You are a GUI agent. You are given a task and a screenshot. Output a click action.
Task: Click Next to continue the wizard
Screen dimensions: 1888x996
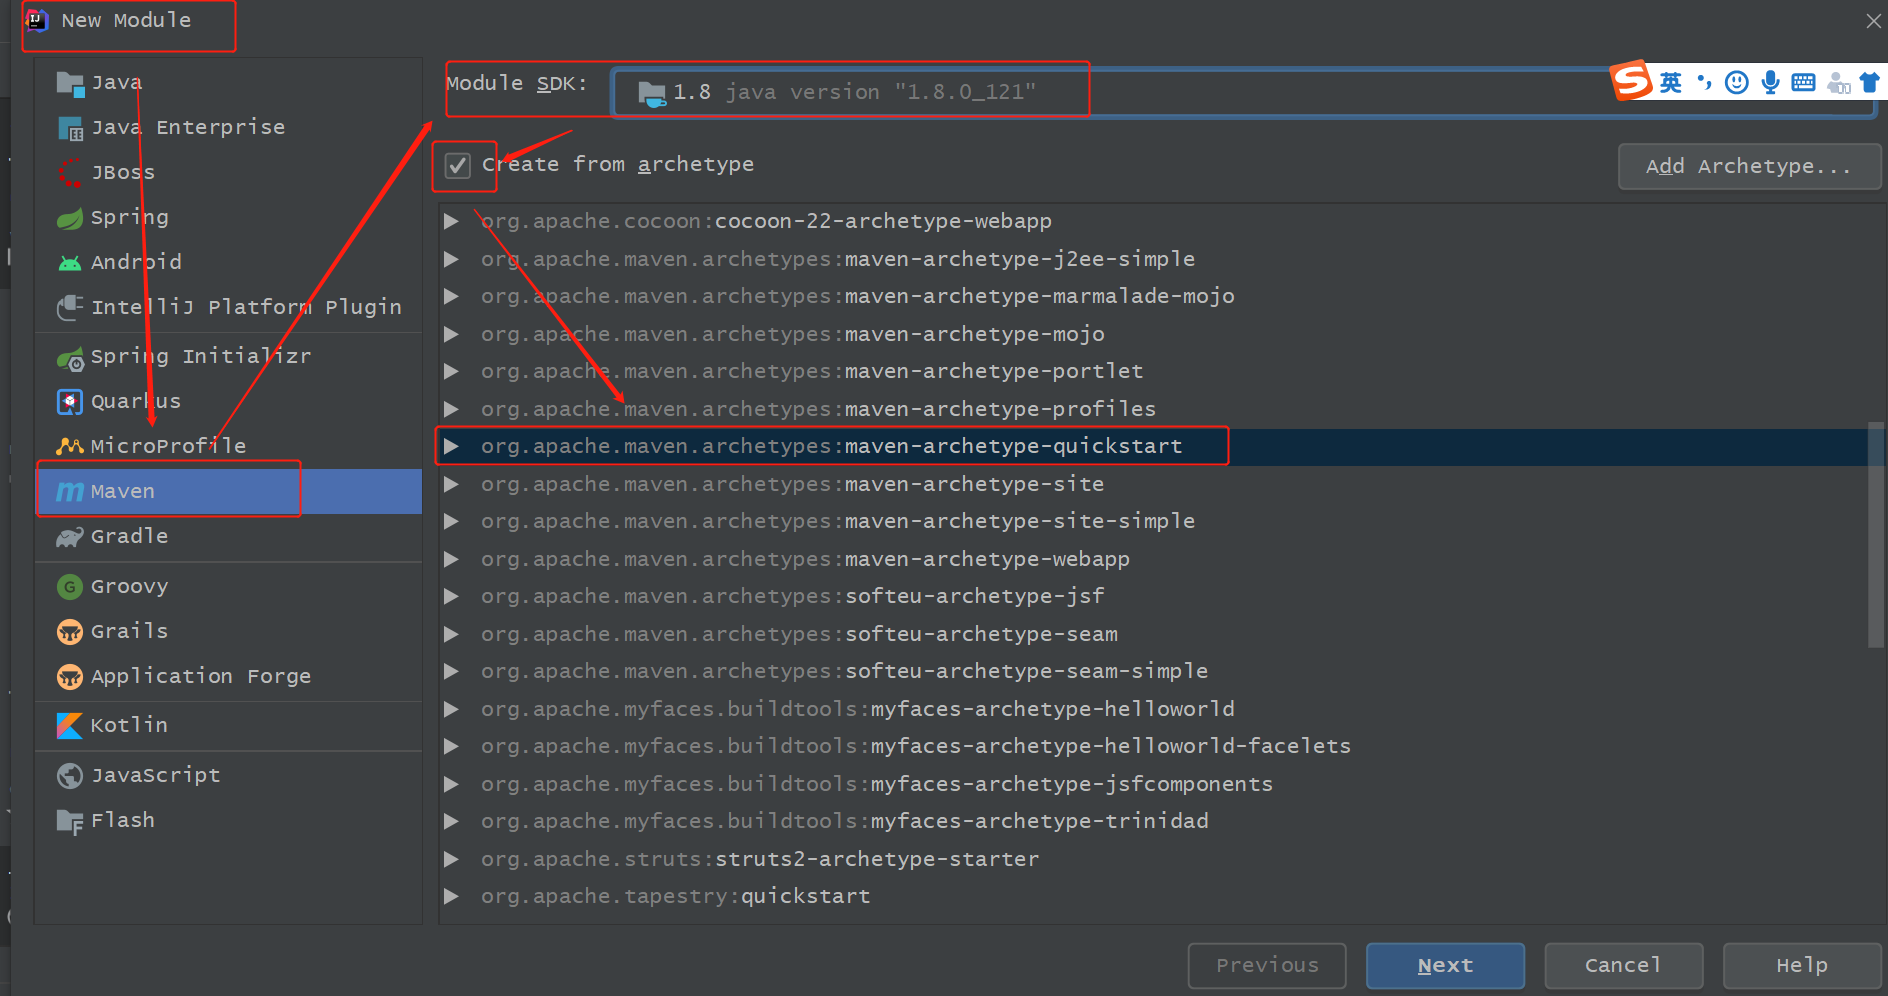coord(1445,966)
